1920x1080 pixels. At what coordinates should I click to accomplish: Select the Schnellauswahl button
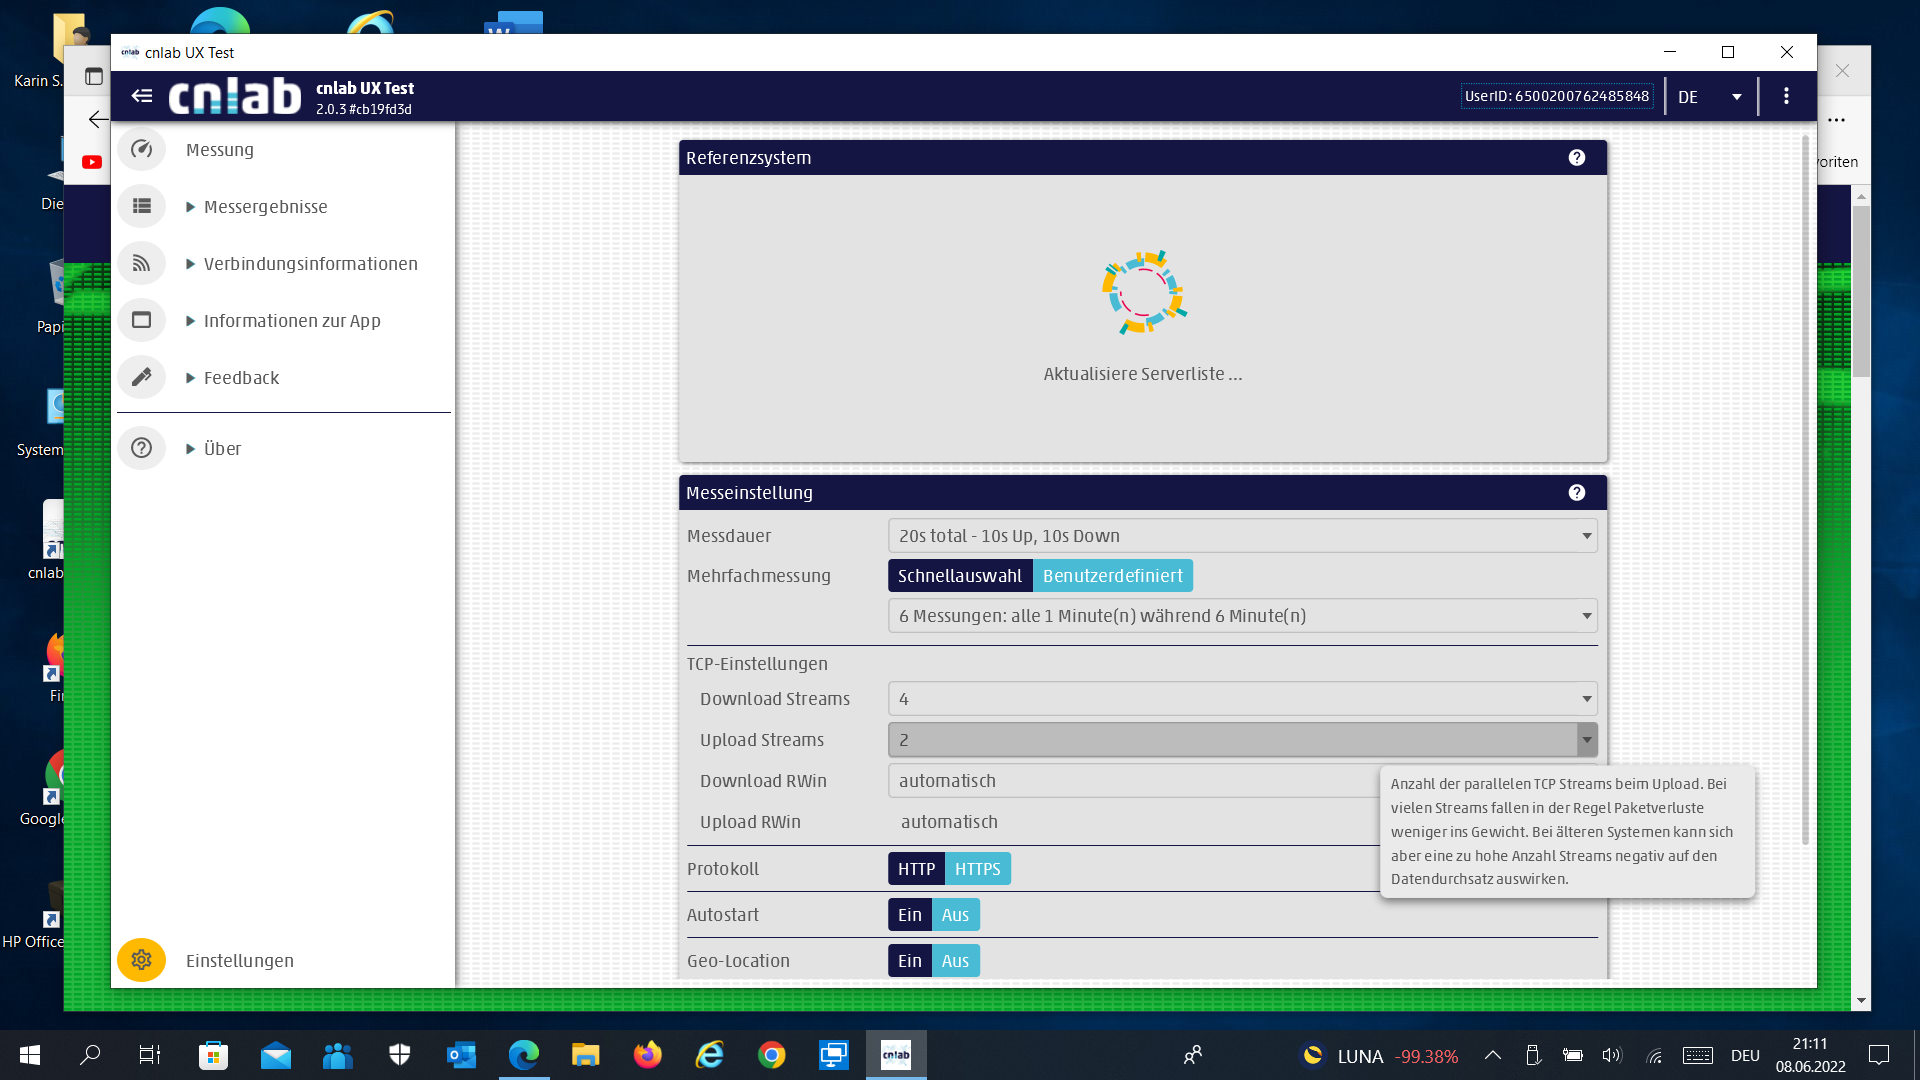[959, 576]
